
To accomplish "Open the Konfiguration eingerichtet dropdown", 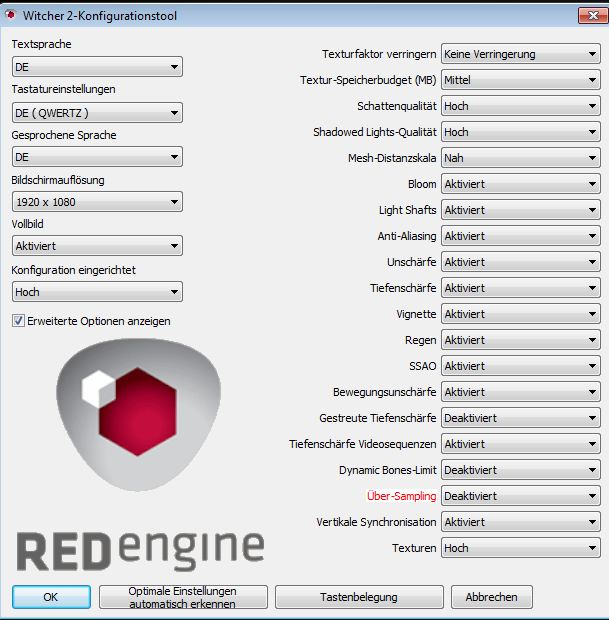I will click(x=97, y=291).
